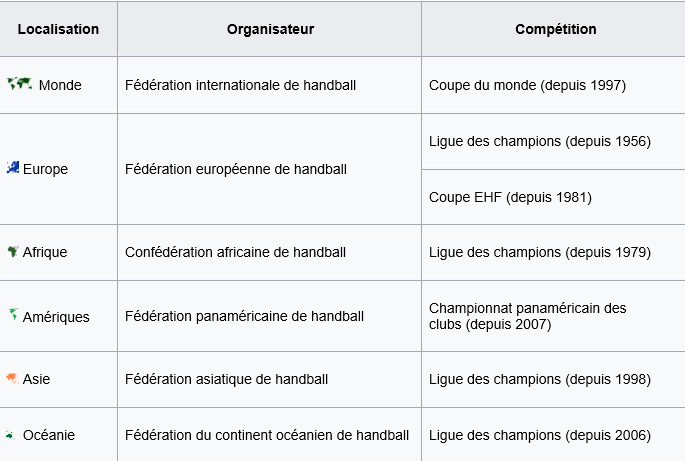Click the Americas map icon

coord(13,315)
